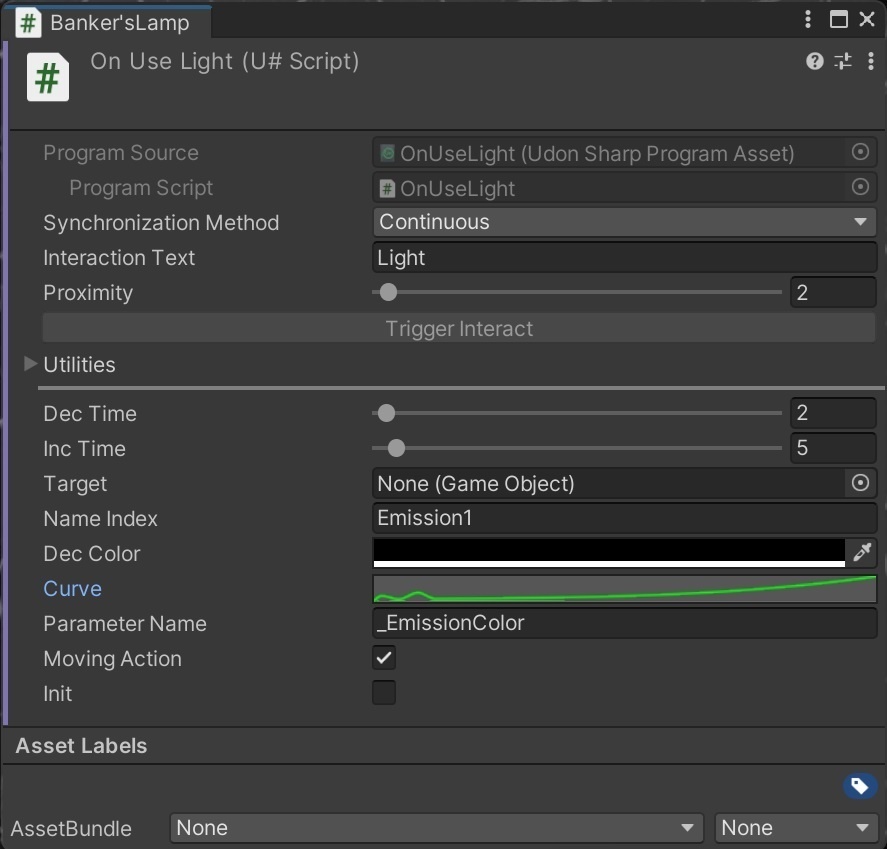Open the Dec Color black swatch
The width and height of the screenshot is (887, 849).
coord(608,552)
